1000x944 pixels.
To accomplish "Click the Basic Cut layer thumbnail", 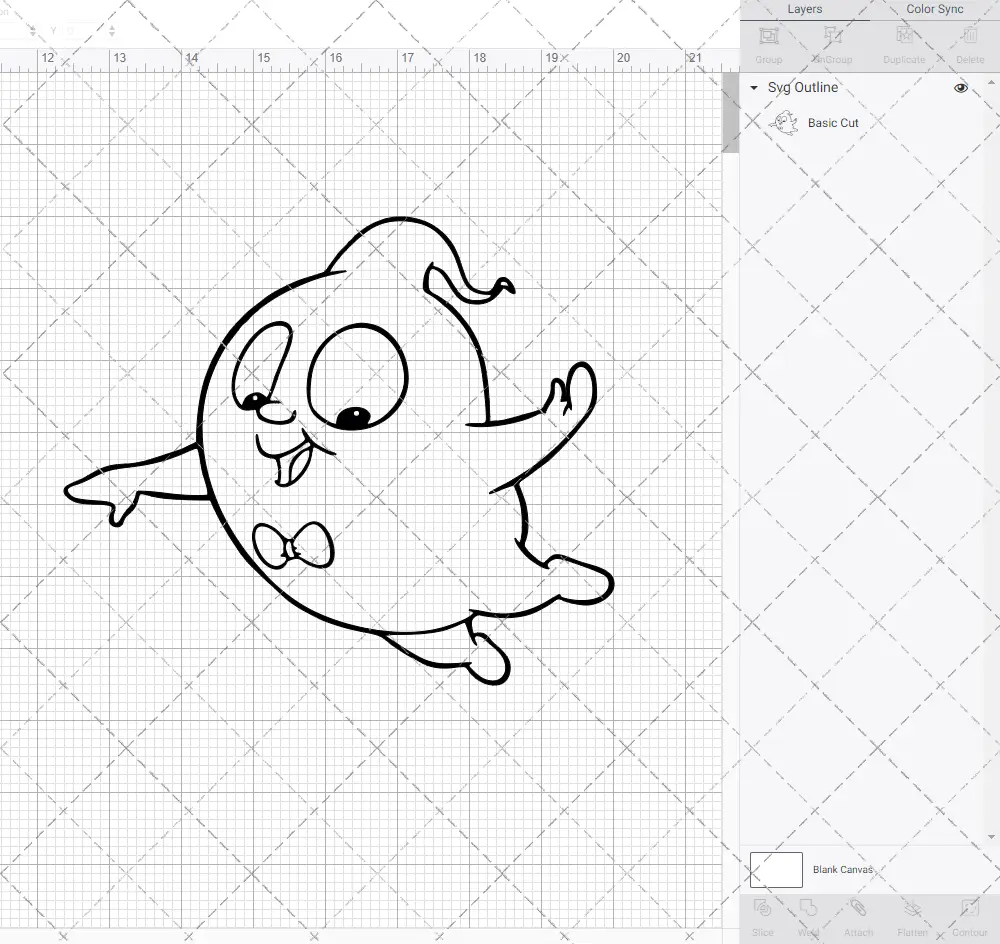I will coord(784,123).
